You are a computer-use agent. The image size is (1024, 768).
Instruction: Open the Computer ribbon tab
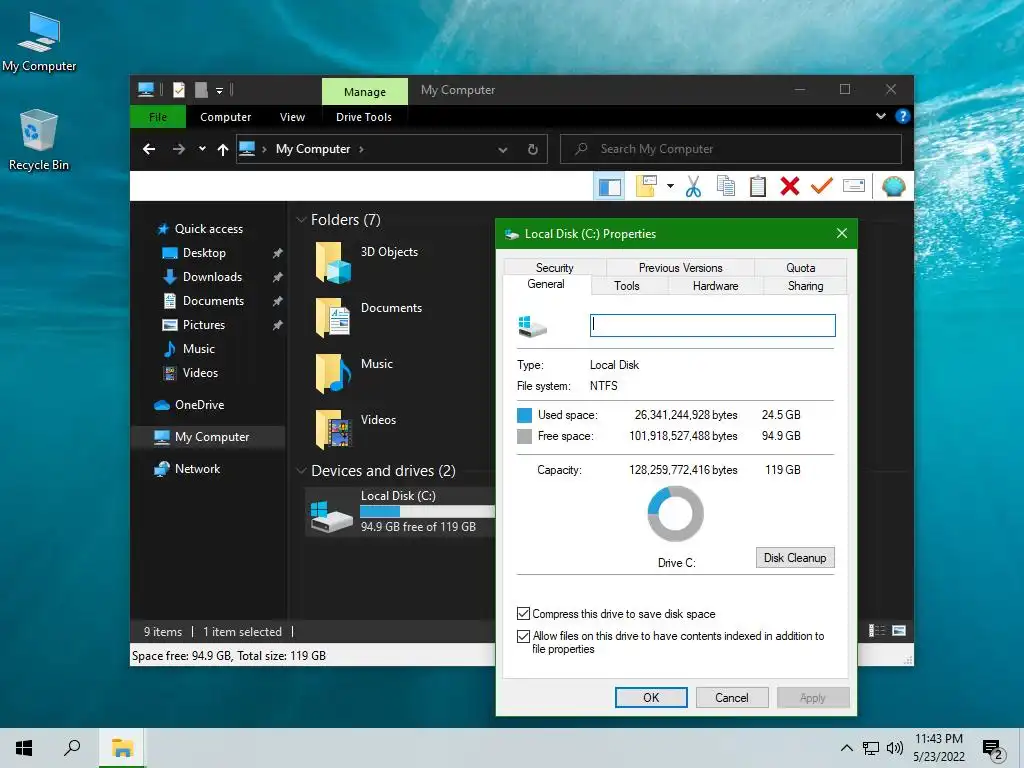click(225, 117)
